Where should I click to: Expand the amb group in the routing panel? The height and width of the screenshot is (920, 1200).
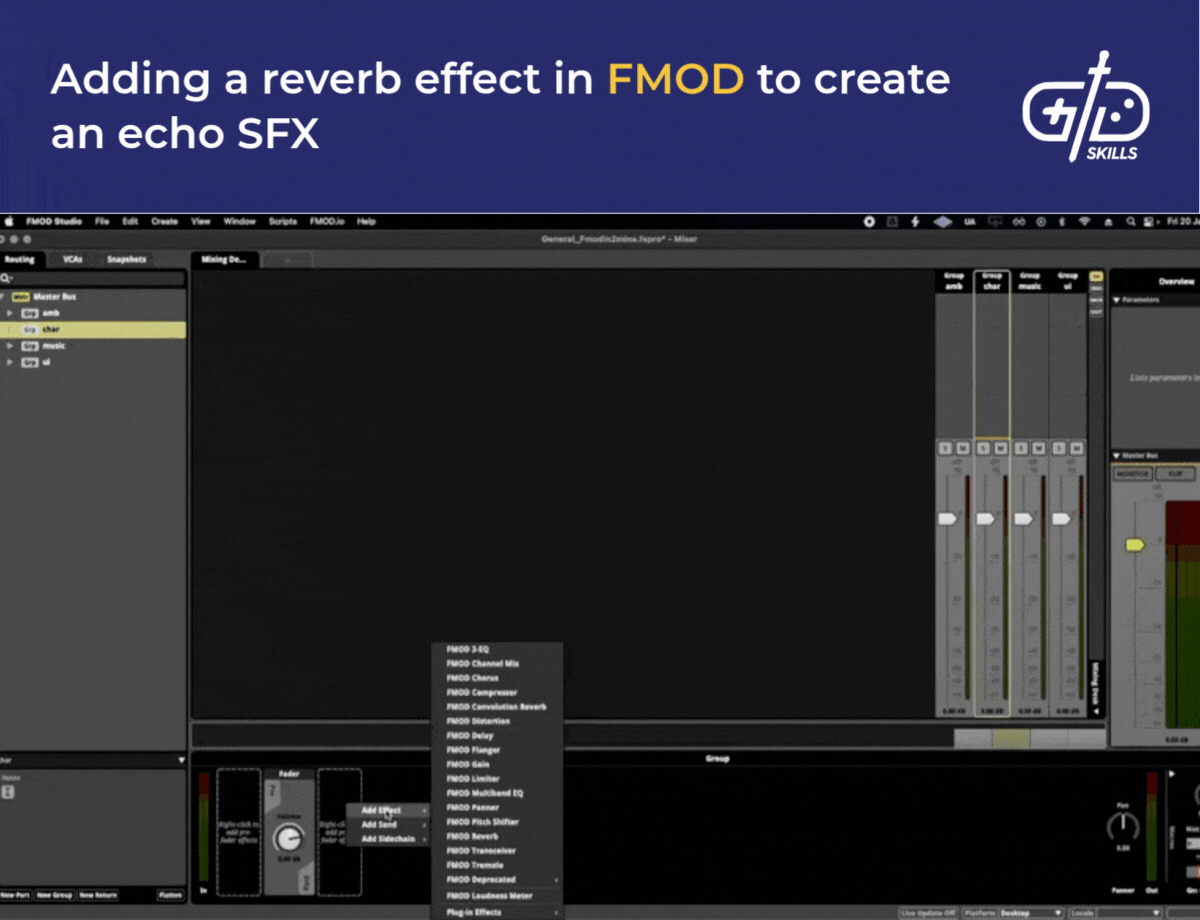(x=10, y=313)
